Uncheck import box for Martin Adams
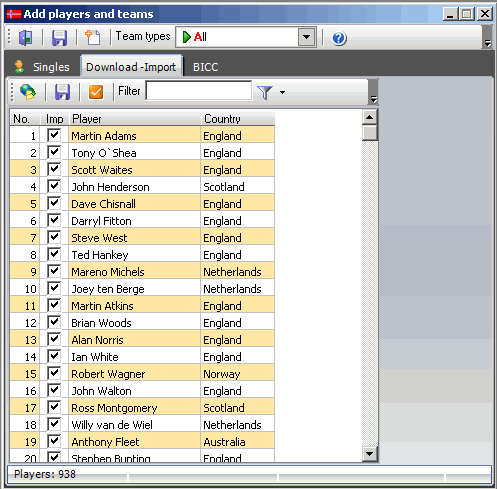This screenshot has width=497, height=489. coord(54,135)
